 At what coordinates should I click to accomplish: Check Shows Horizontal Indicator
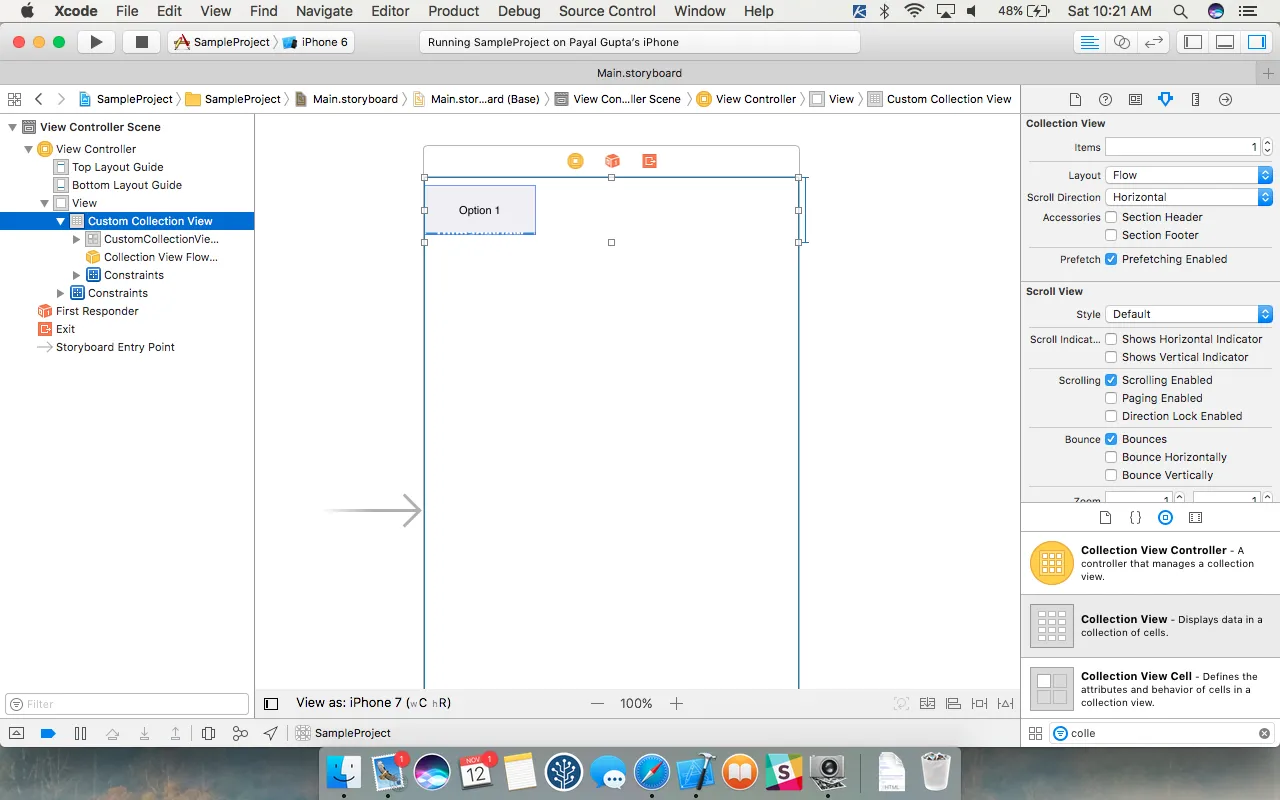click(1111, 339)
